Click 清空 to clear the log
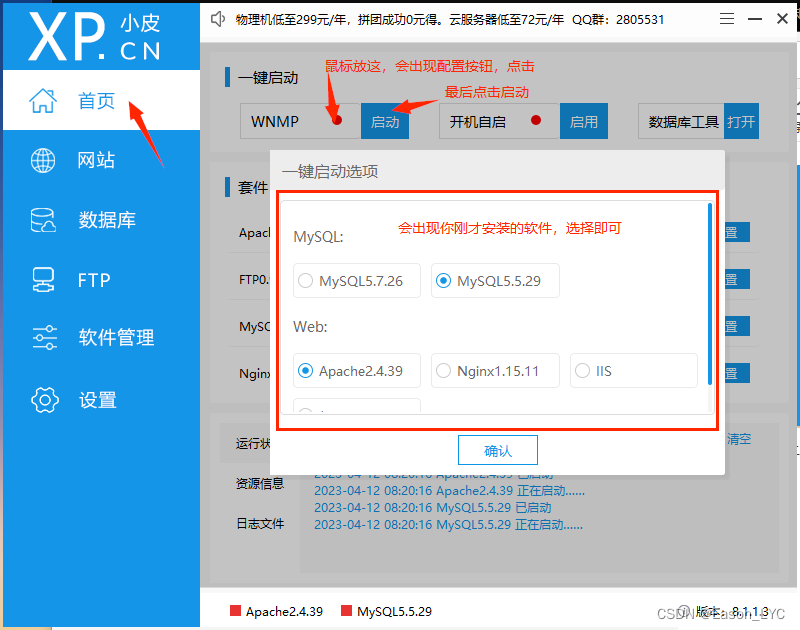 [738, 439]
